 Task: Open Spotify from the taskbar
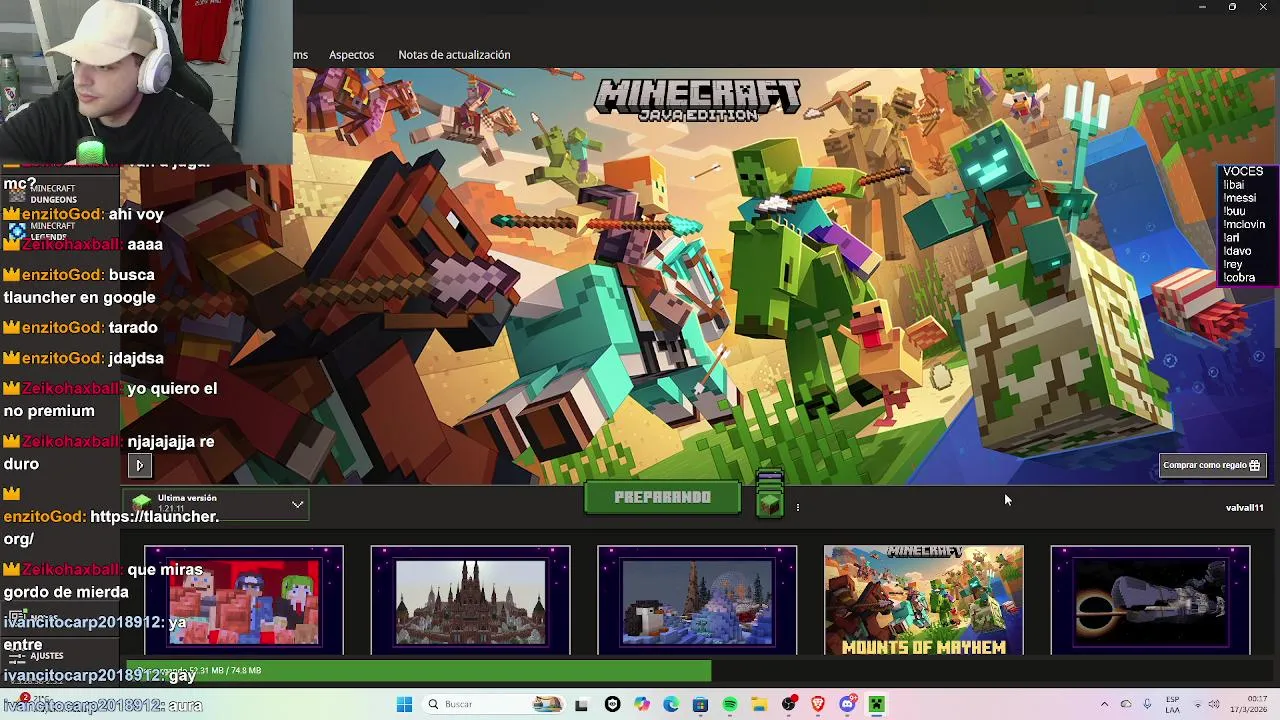(x=730, y=704)
